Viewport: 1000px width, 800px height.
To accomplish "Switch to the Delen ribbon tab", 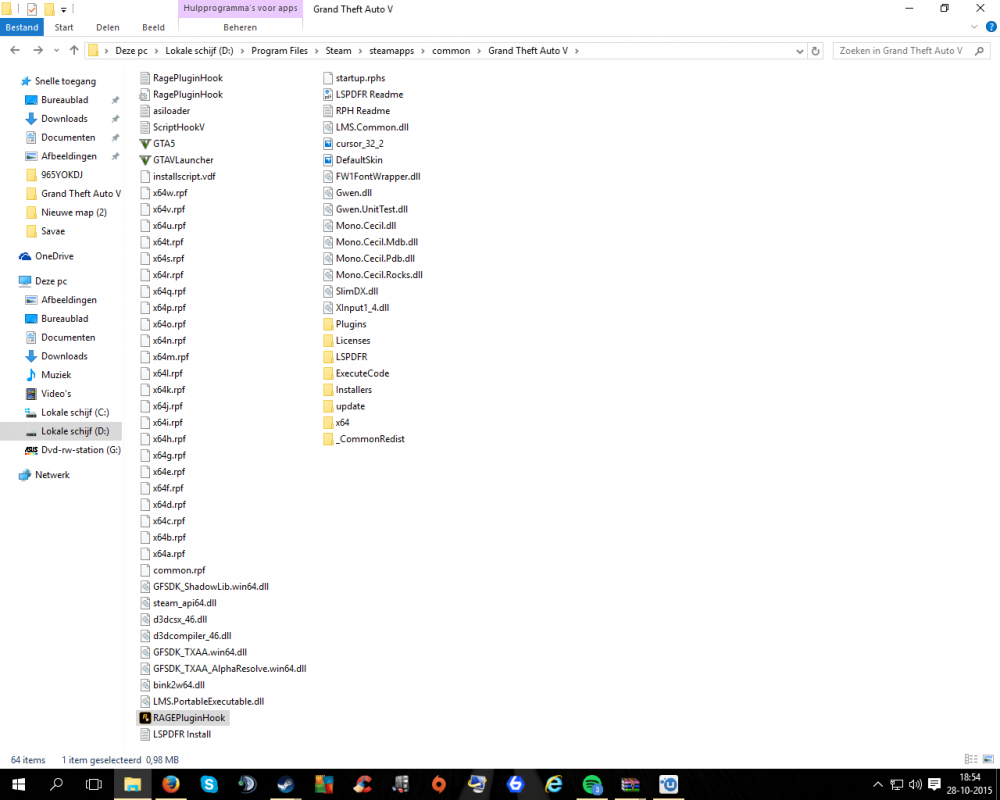I will 108,27.
